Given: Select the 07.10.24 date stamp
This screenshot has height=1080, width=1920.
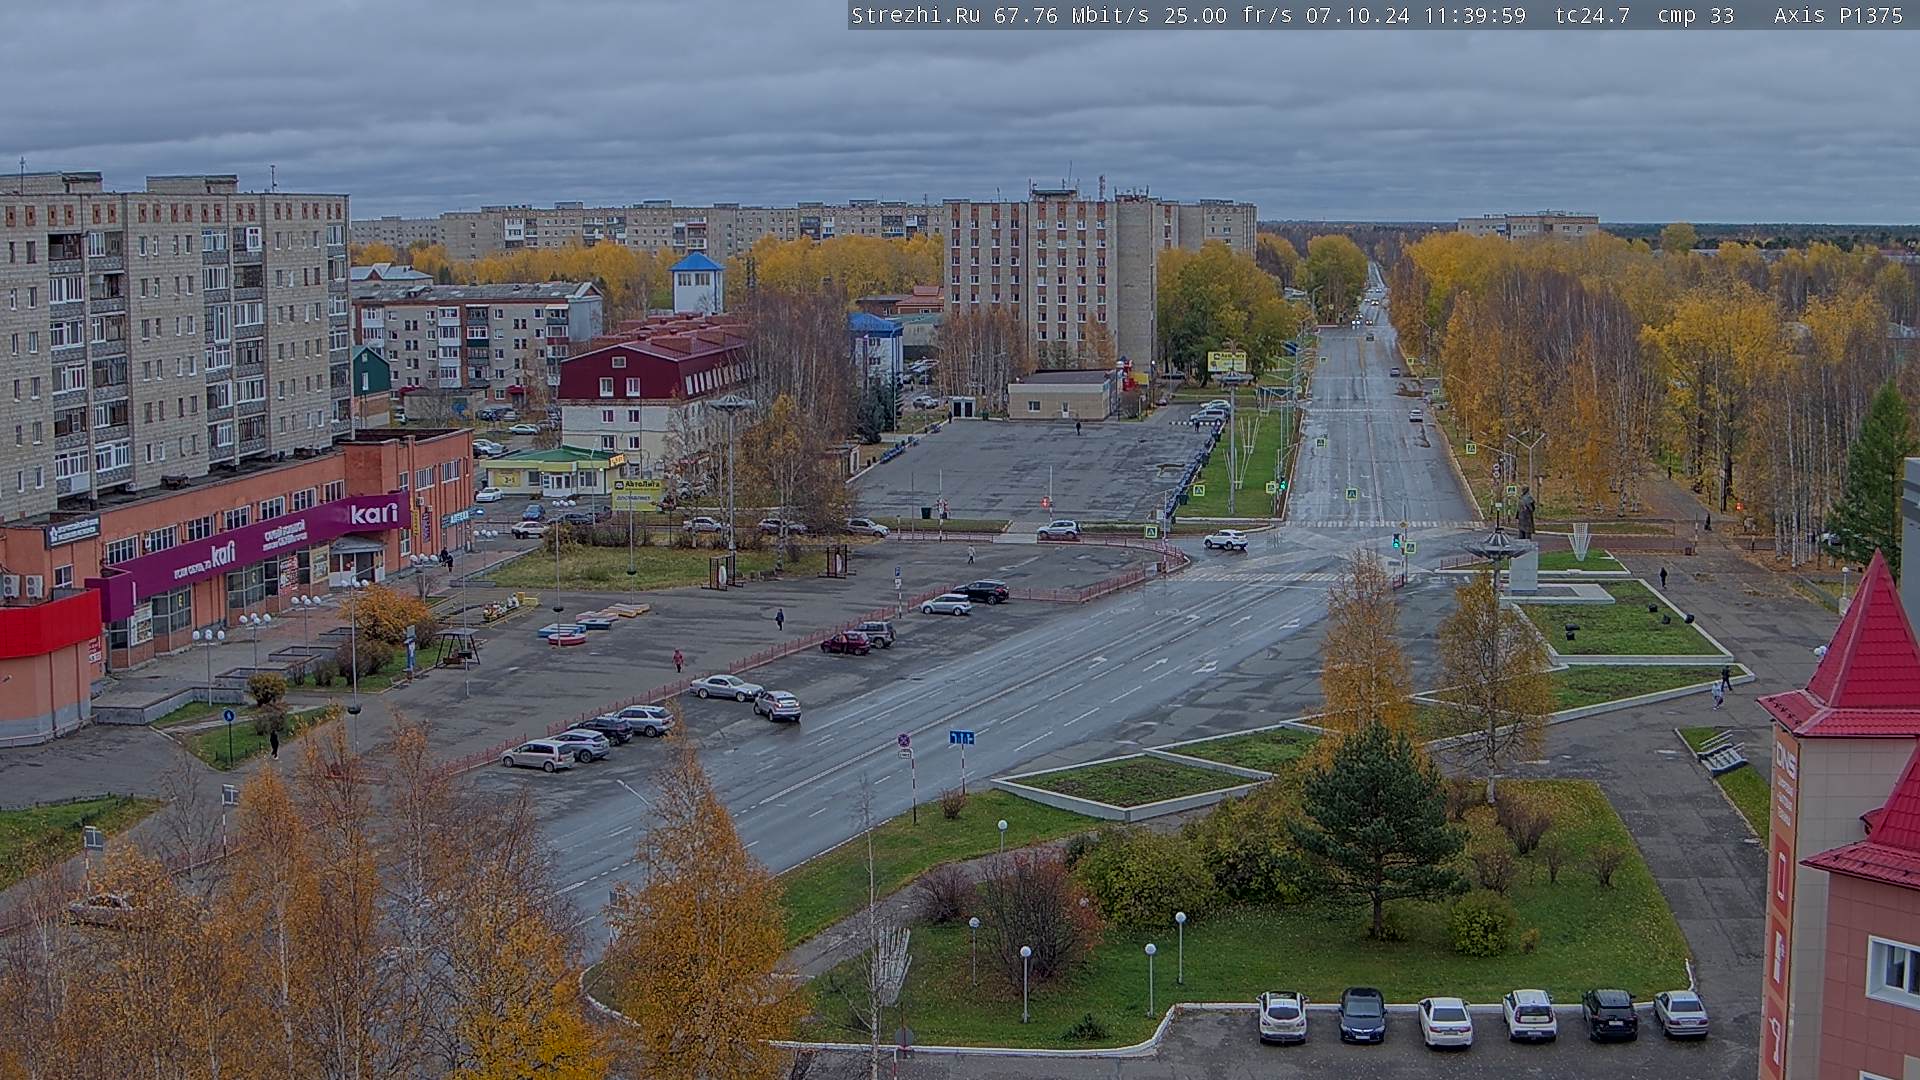Looking at the screenshot, I should pos(1357,15).
